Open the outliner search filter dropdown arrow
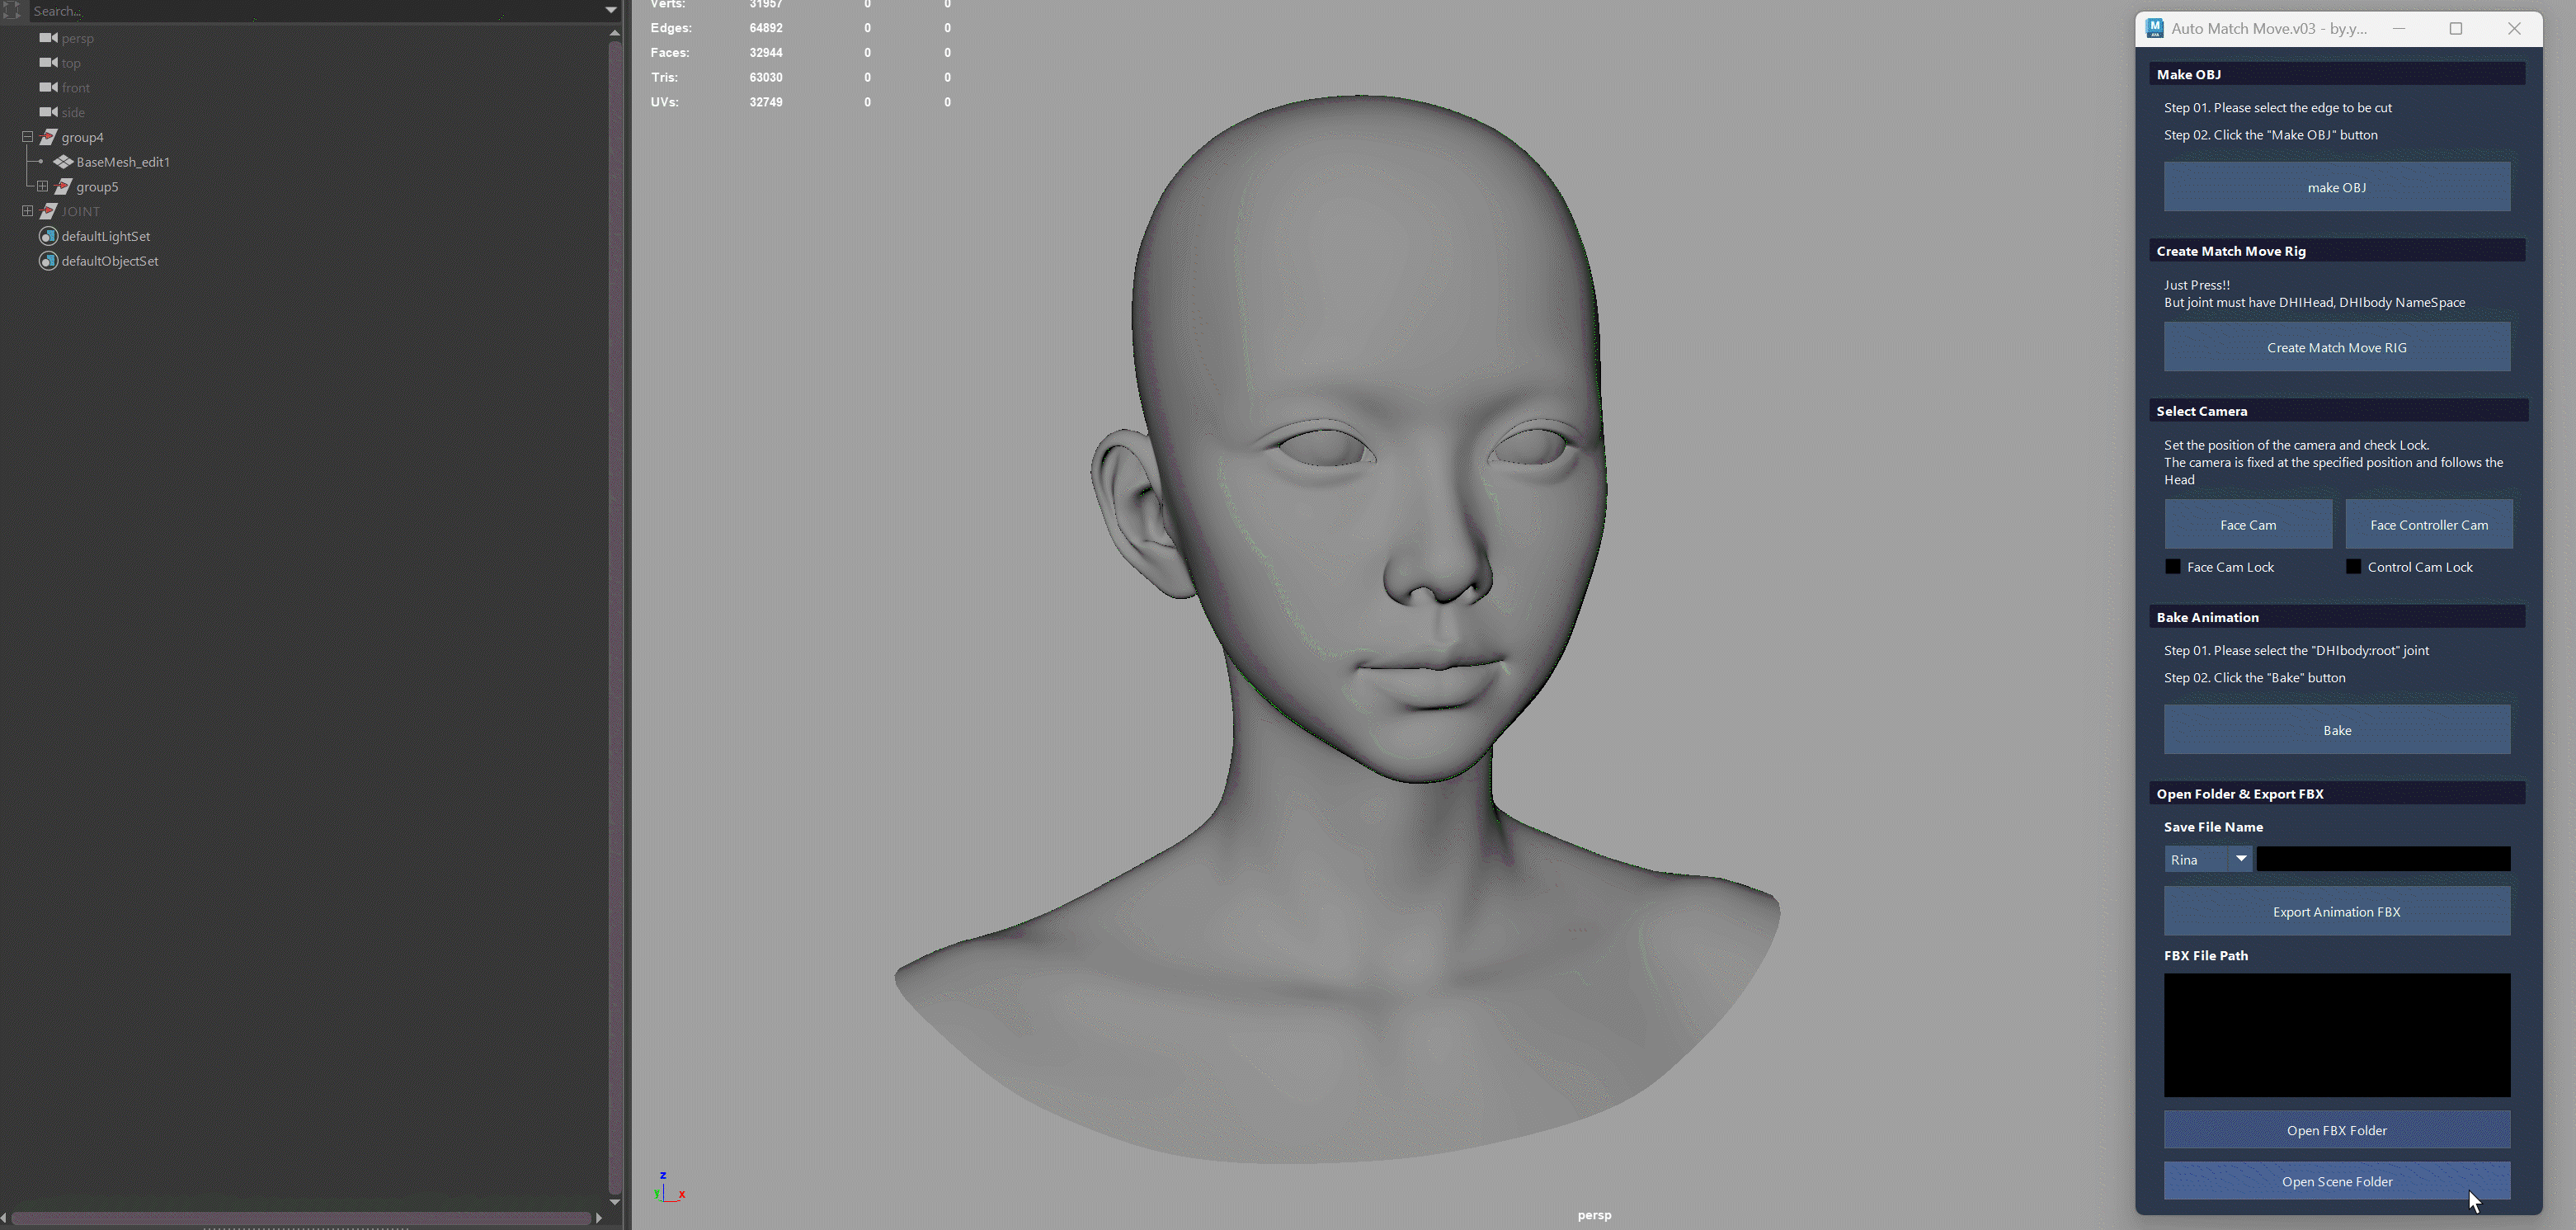Screen dimensions: 2576x1230 click(610, 10)
